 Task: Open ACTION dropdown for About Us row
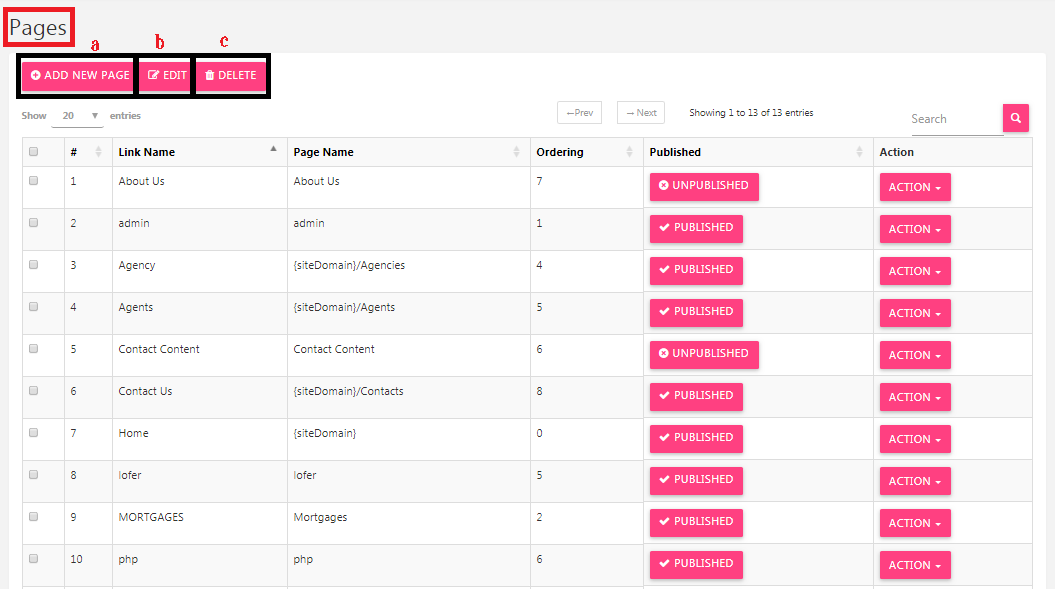[x=915, y=187]
